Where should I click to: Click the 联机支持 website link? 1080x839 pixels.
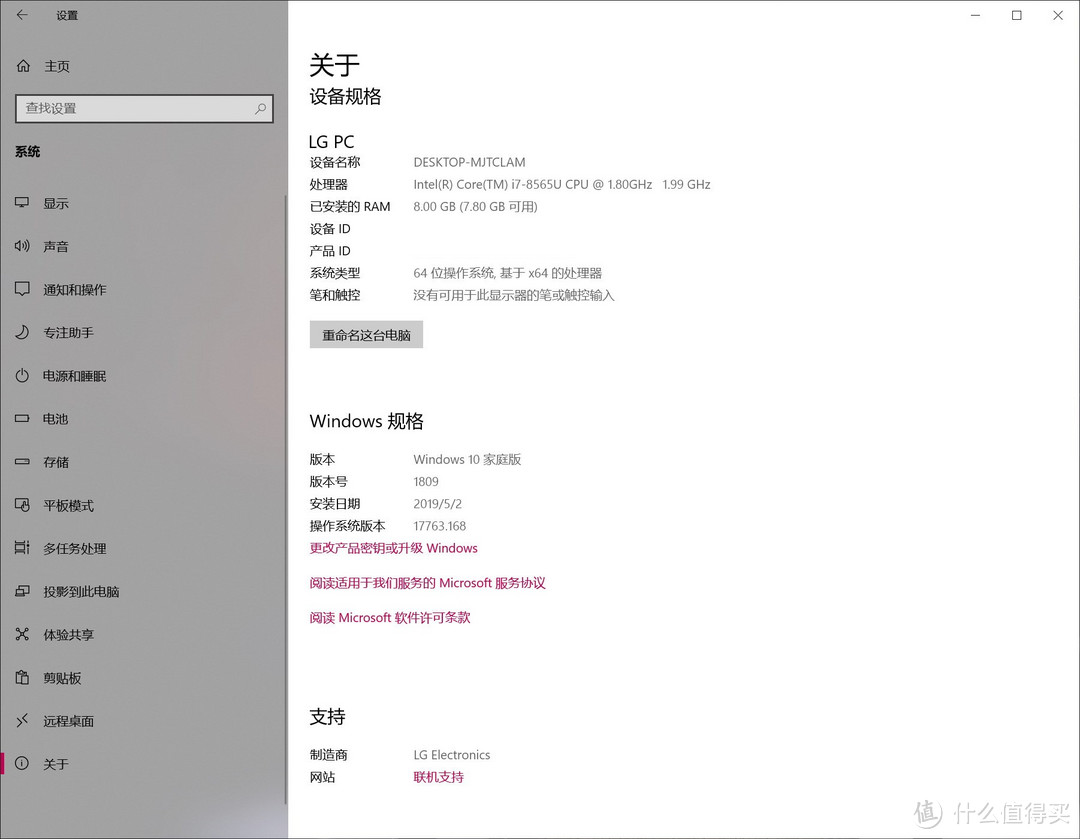(x=438, y=777)
